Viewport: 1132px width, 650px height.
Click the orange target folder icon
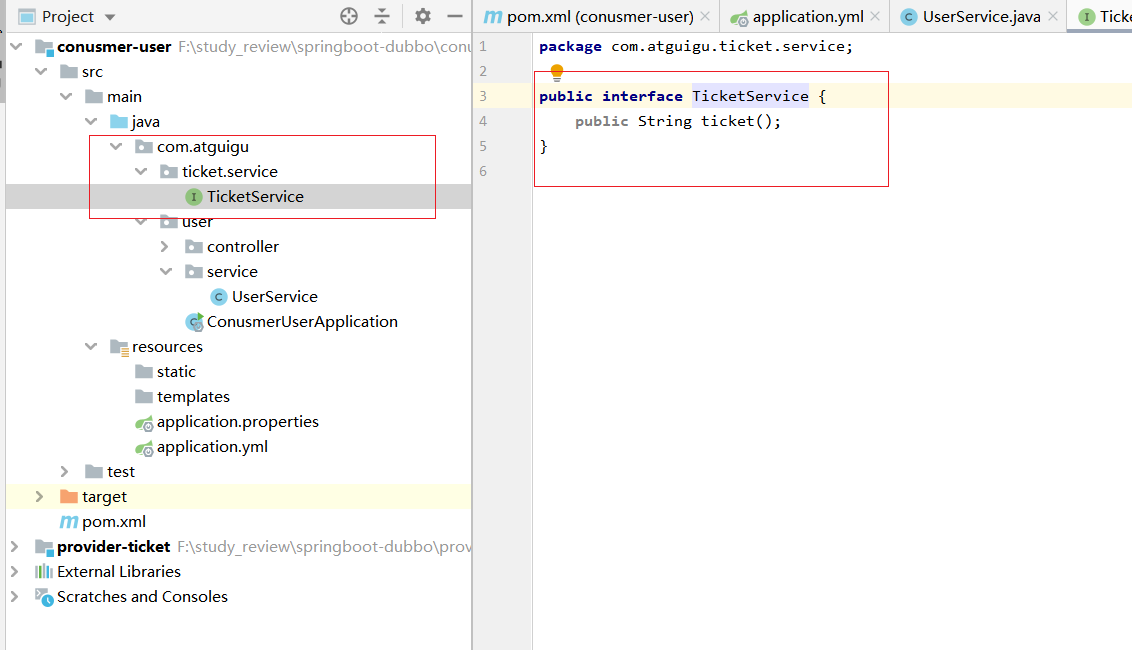(69, 496)
